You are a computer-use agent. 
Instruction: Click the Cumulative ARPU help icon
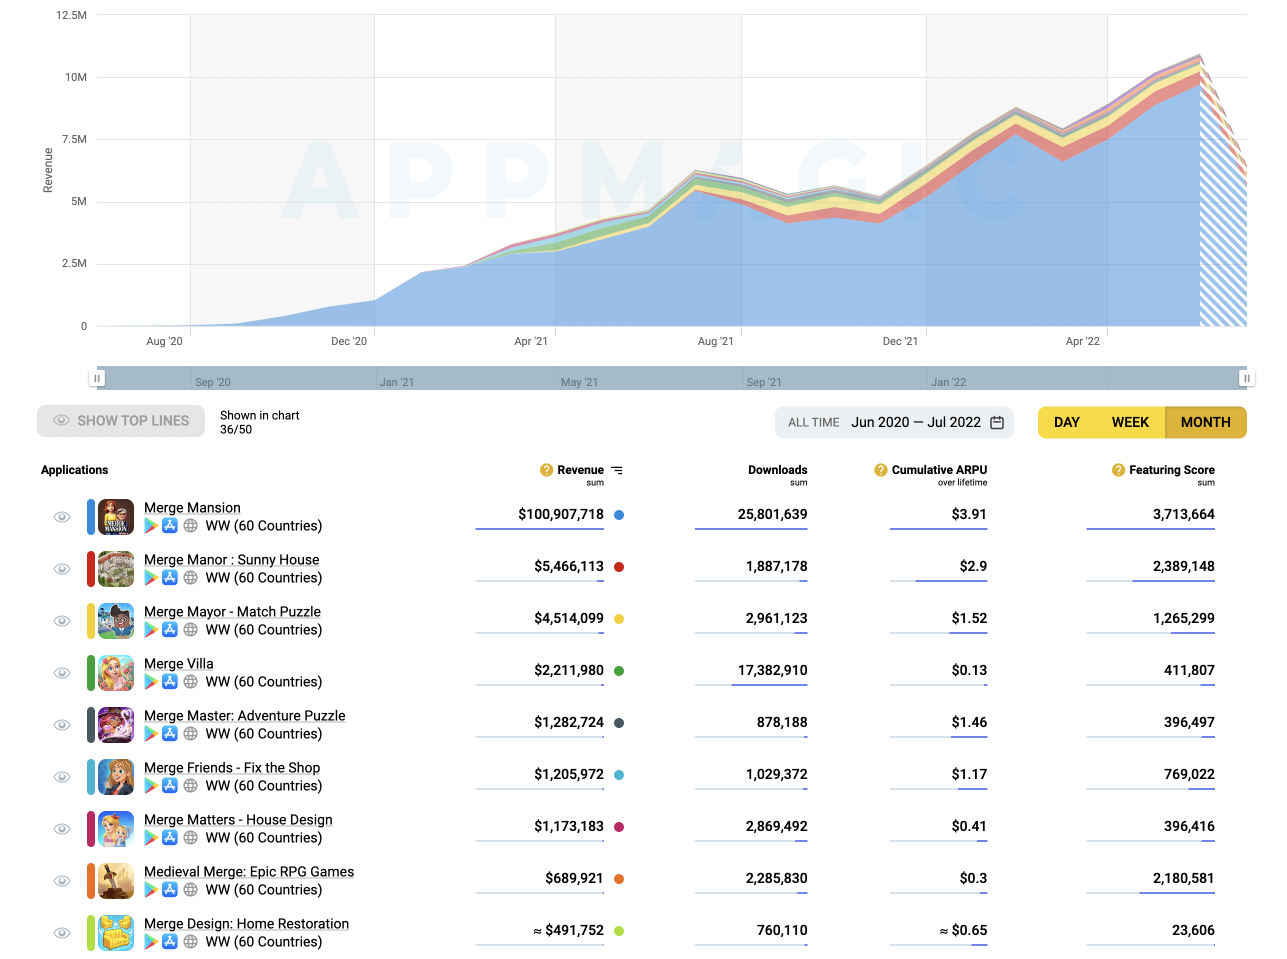click(881, 470)
